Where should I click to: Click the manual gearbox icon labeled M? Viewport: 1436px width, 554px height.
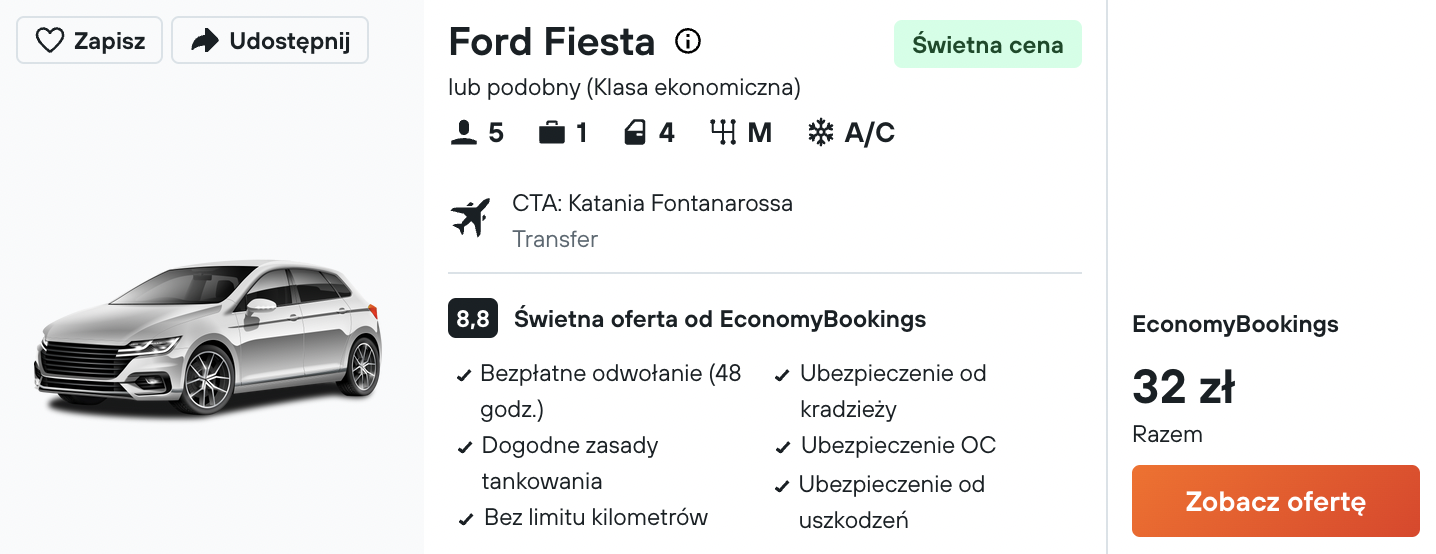pyautogui.click(x=723, y=132)
